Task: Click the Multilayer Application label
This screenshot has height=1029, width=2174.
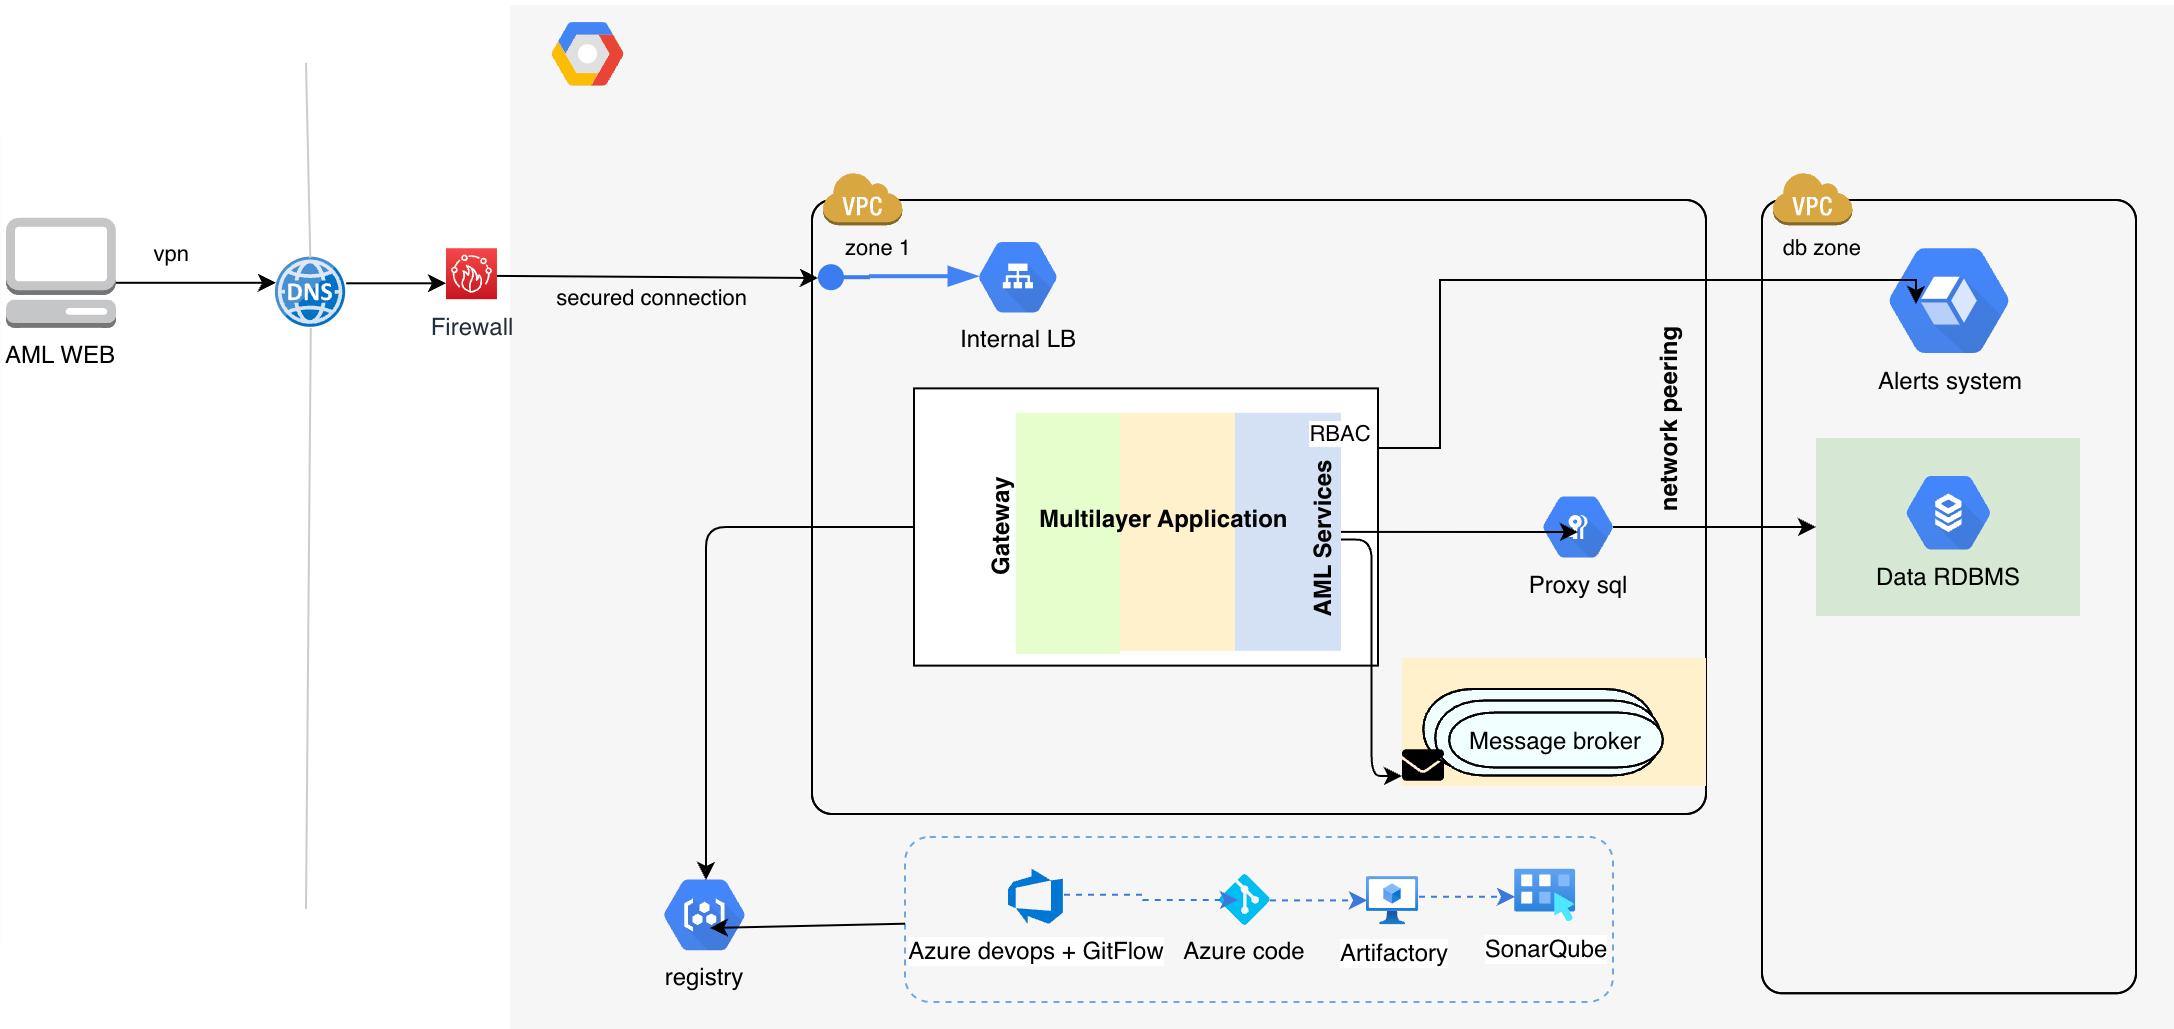Action: pyautogui.click(x=1162, y=519)
